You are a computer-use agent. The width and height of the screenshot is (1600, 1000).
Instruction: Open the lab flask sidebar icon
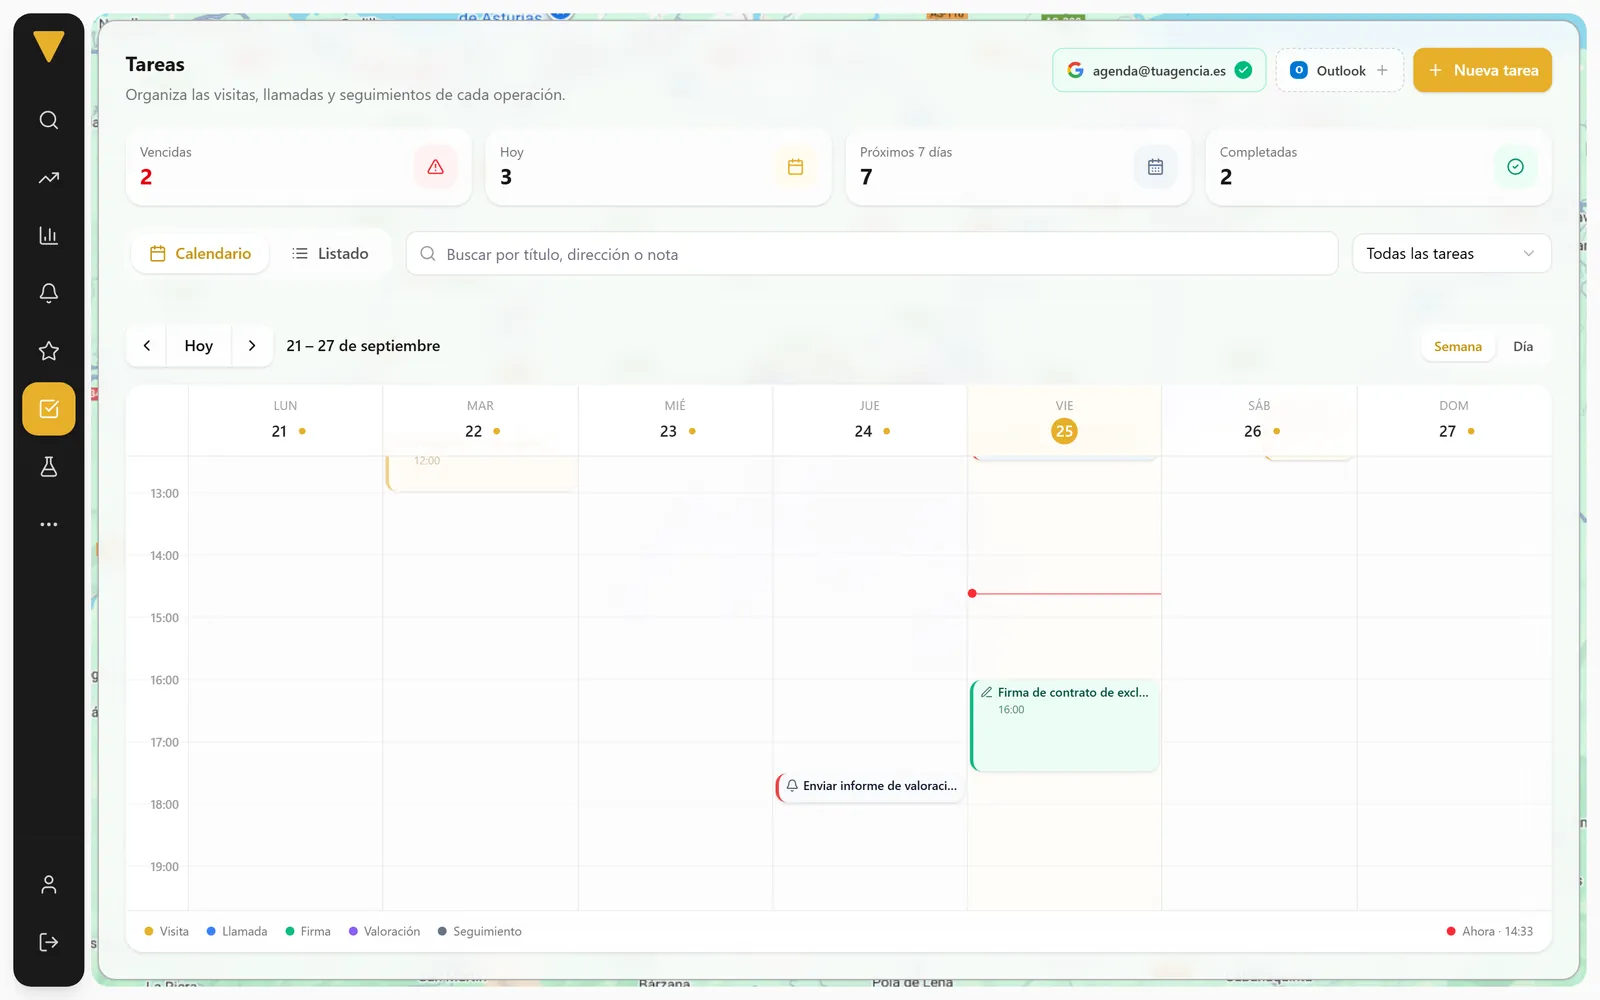49,467
